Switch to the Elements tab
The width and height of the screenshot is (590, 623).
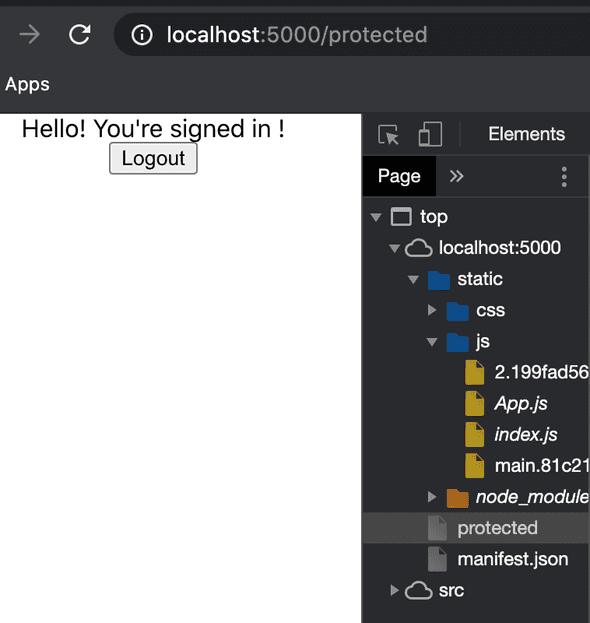pos(526,134)
